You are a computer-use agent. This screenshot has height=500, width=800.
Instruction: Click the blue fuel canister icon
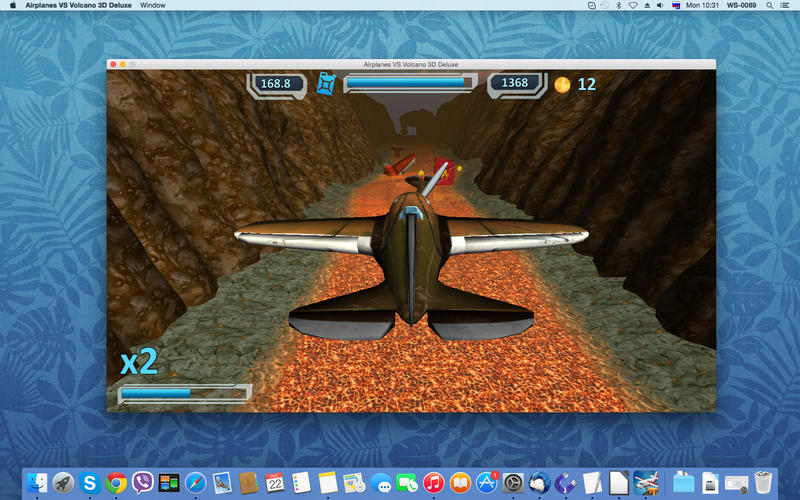[x=326, y=84]
